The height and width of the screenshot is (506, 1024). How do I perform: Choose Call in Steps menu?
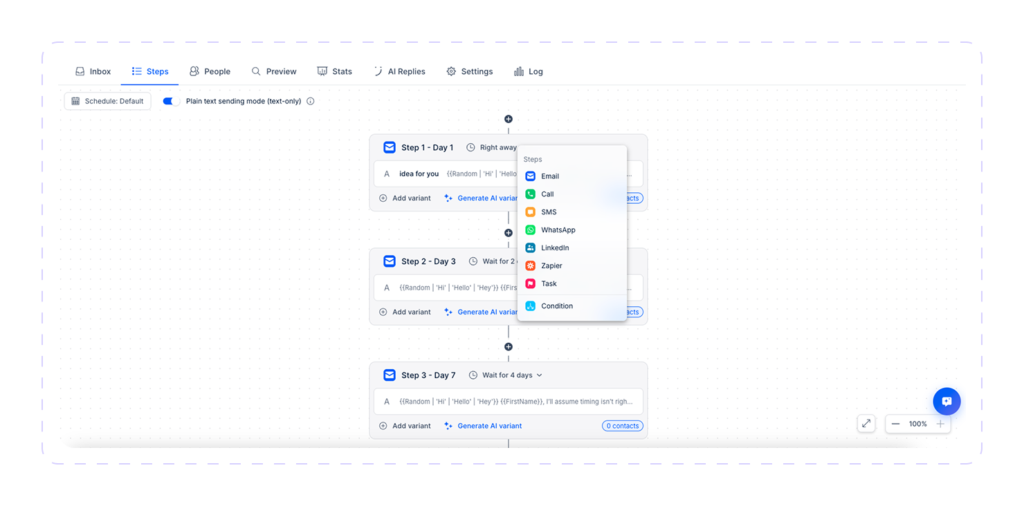(571, 194)
